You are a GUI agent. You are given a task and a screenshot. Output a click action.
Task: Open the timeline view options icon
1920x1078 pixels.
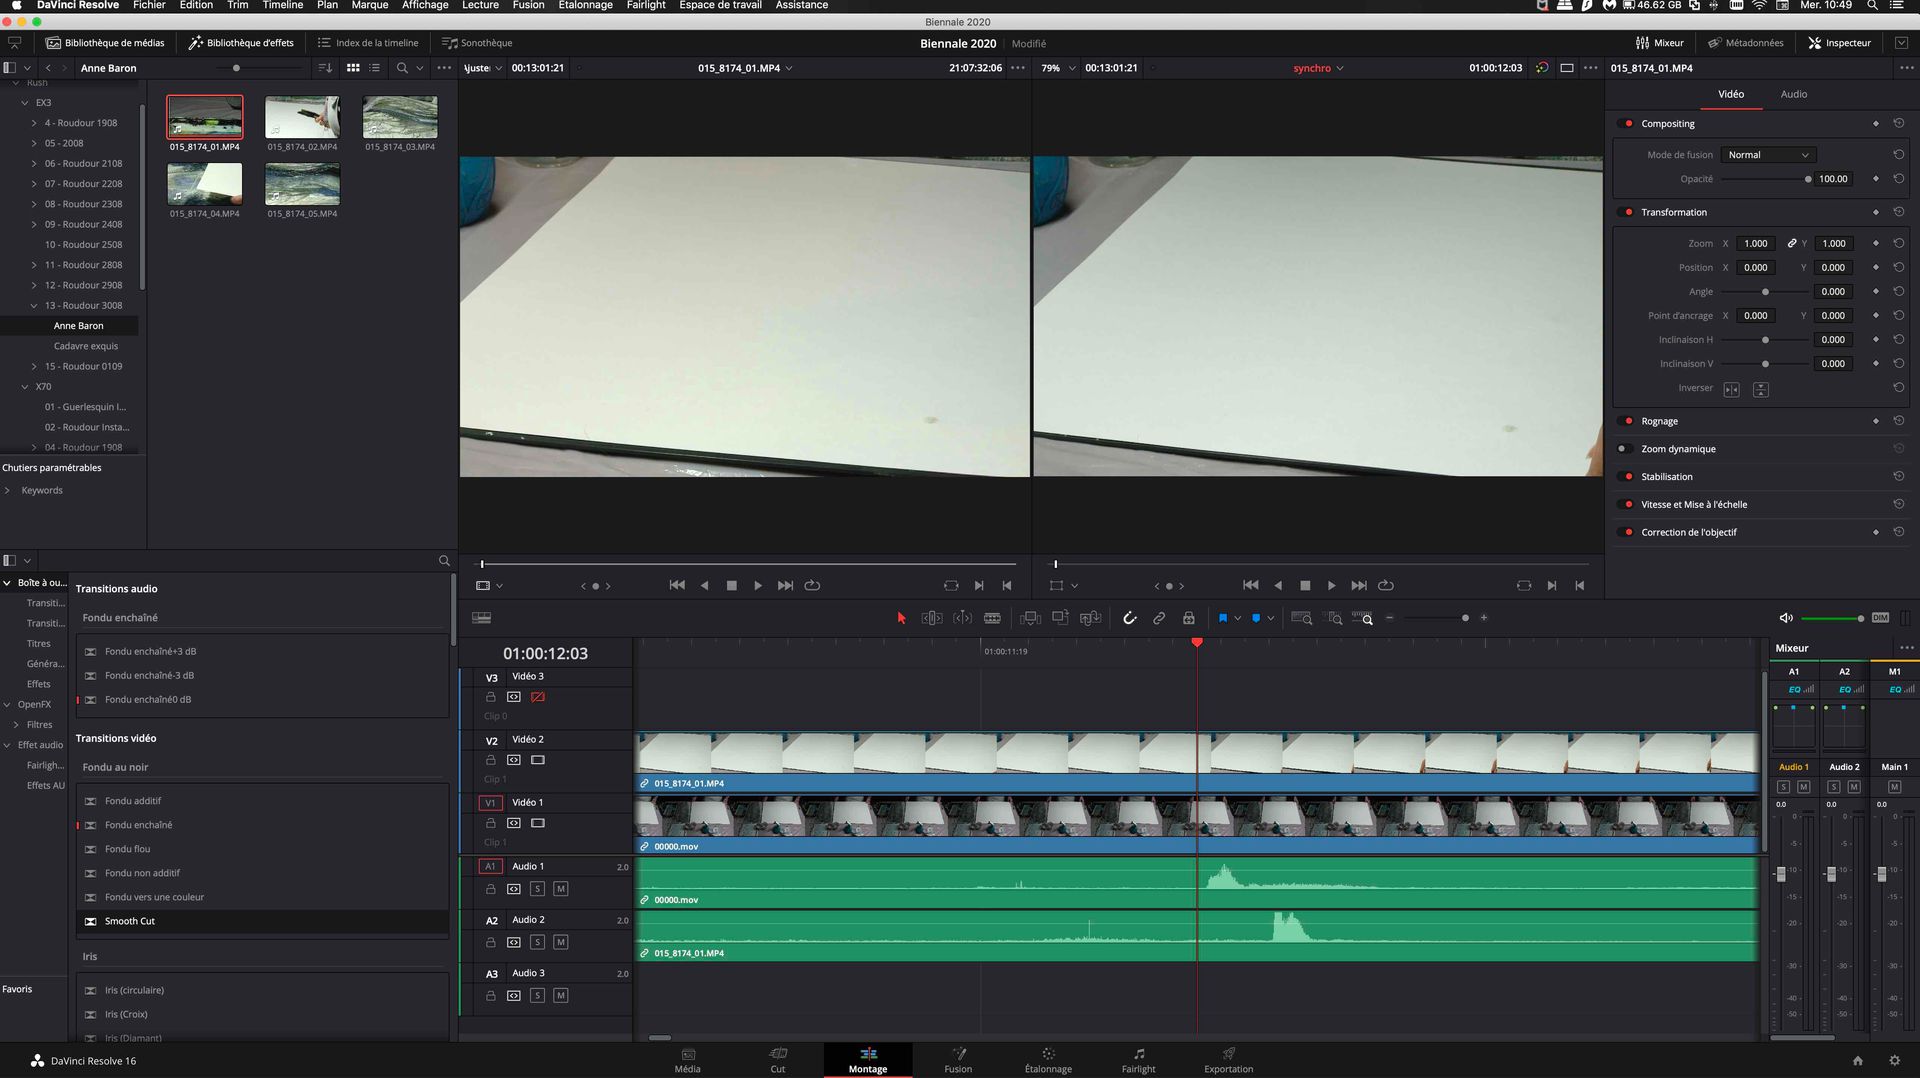(x=481, y=618)
